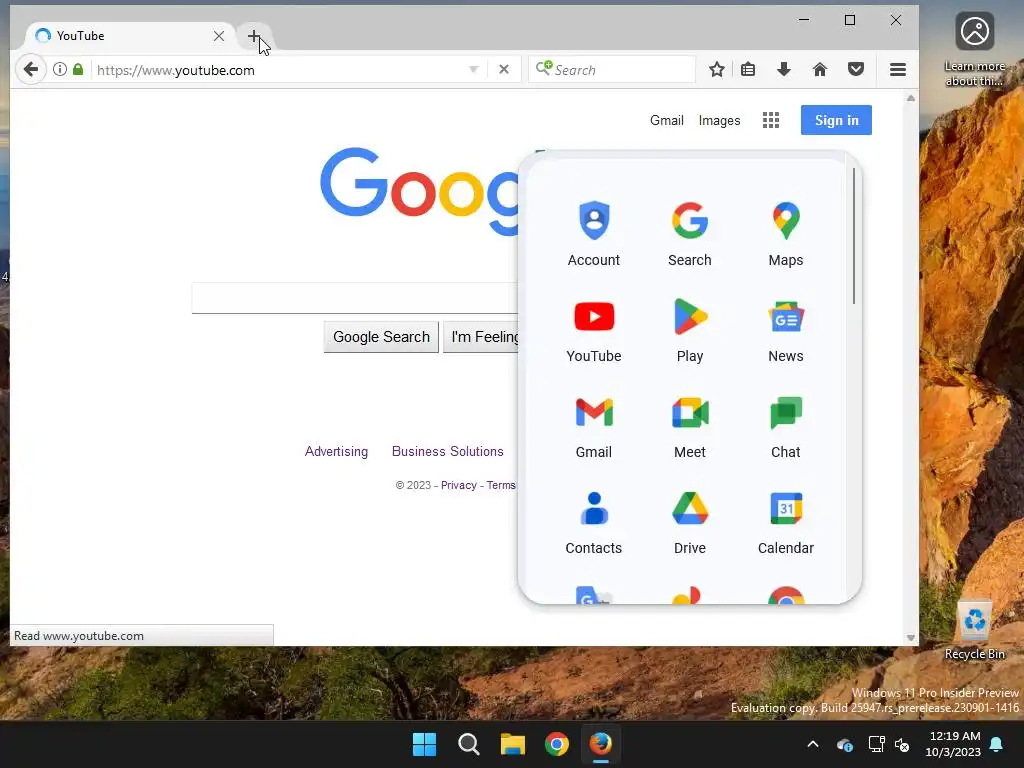Bookmark this page with star icon

tap(716, 69)
